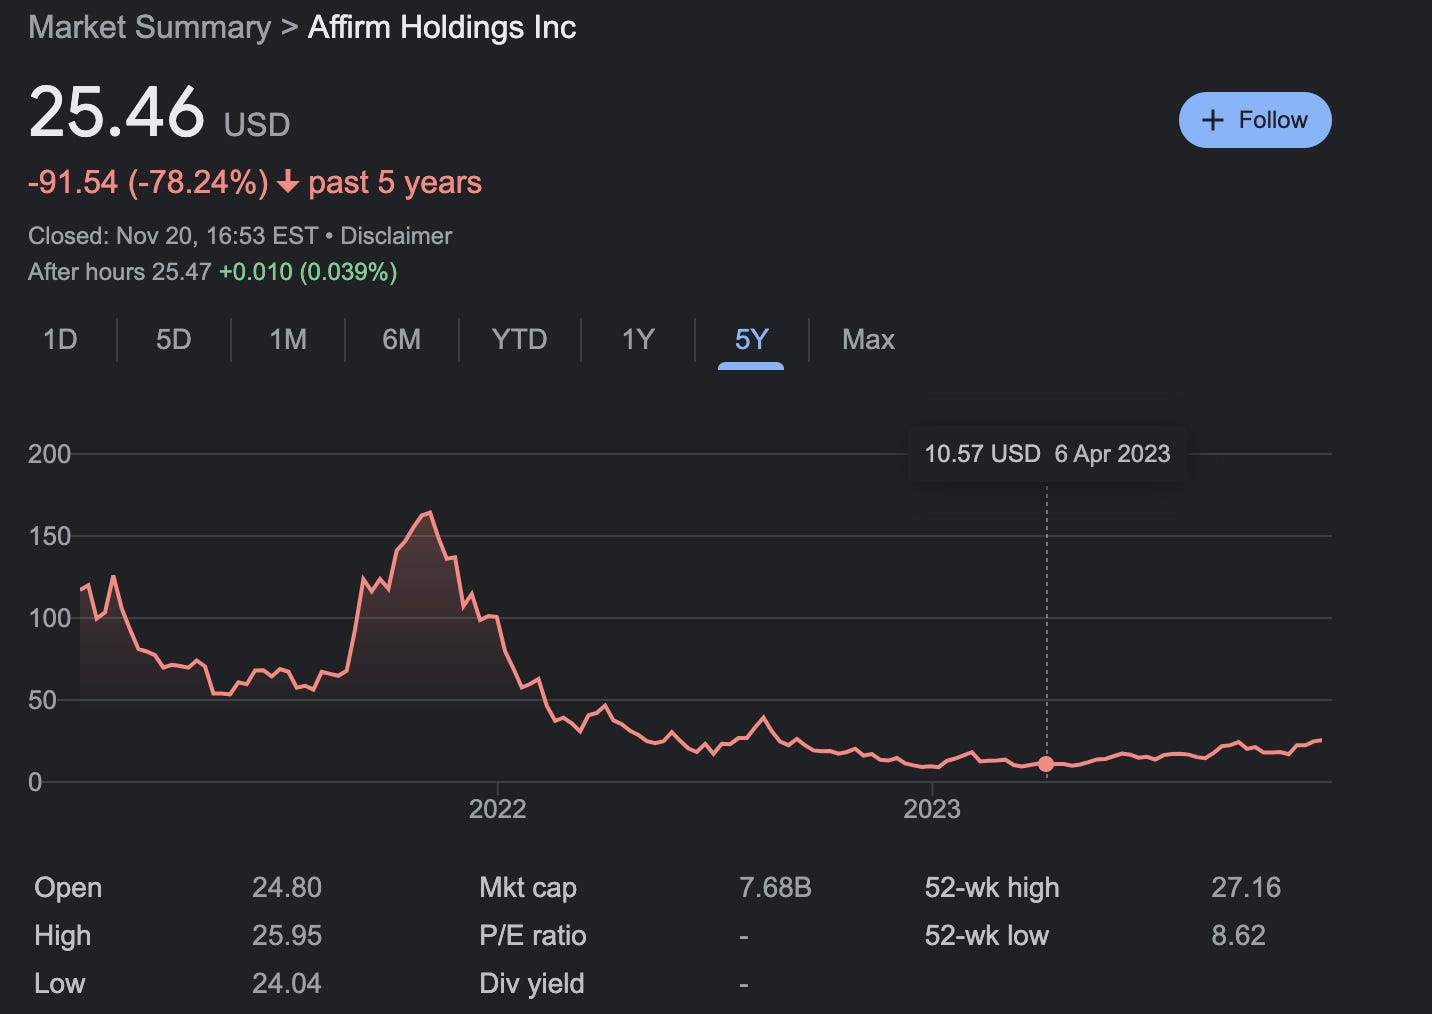
Task: Show the YTD chart range
Action: coord(519,340)
